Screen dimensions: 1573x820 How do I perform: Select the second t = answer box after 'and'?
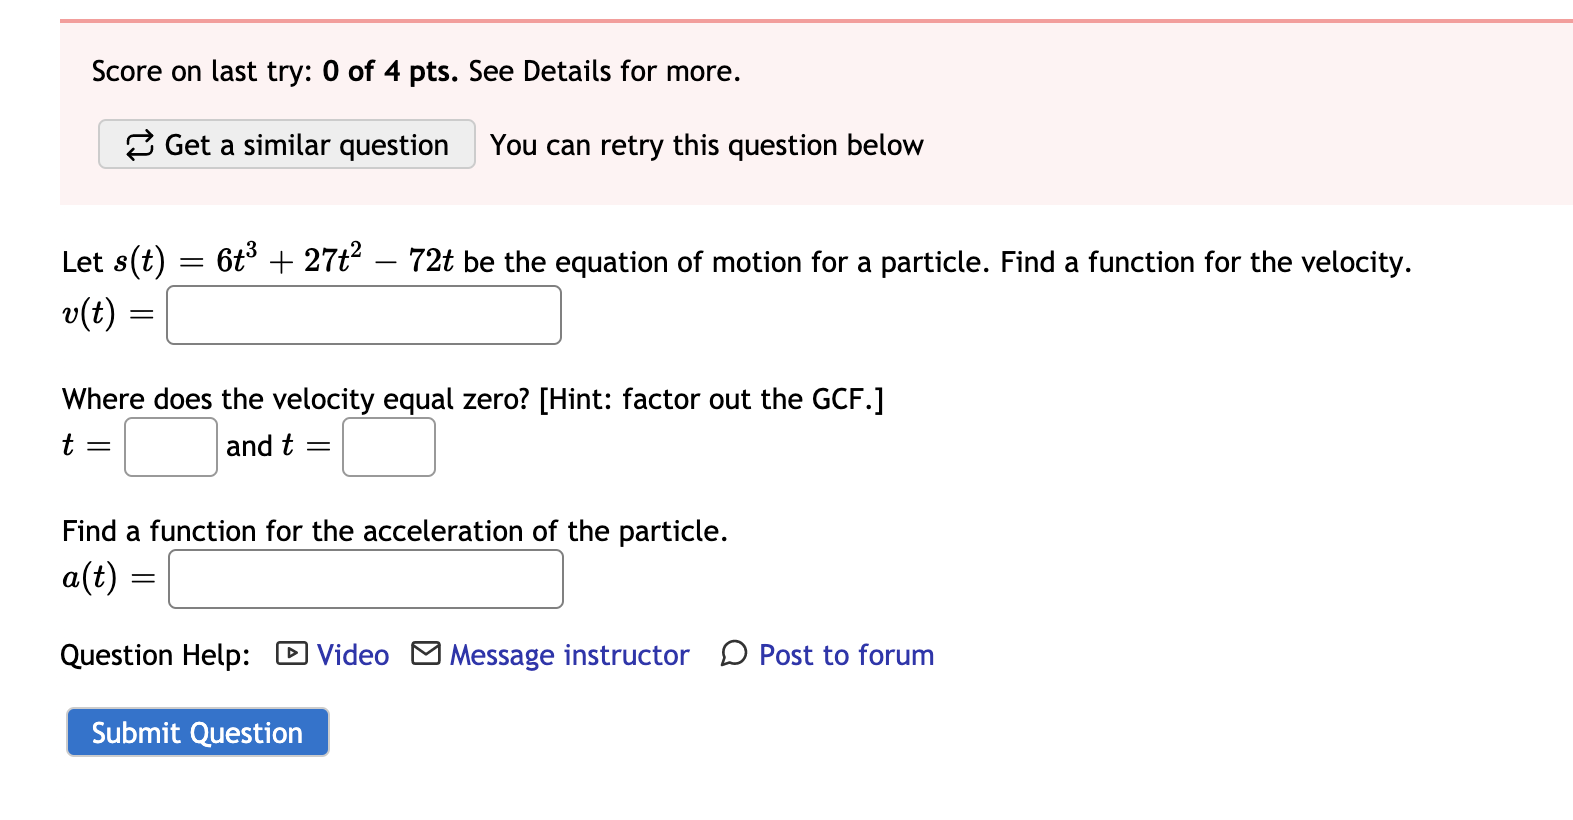pos(389,446)
